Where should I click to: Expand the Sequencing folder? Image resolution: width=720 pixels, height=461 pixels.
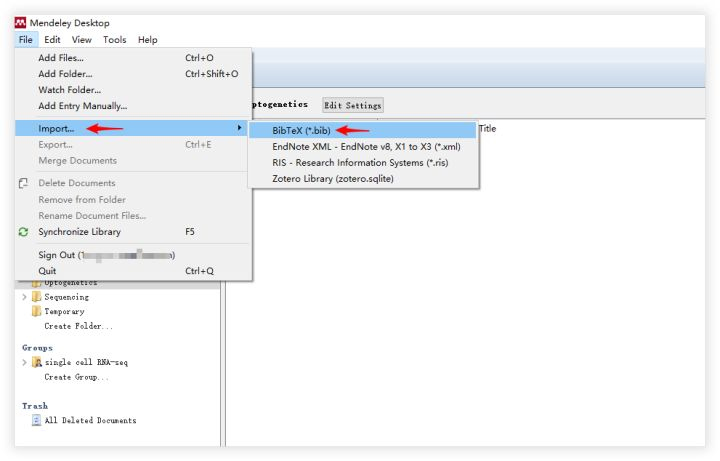click(24, 297)
